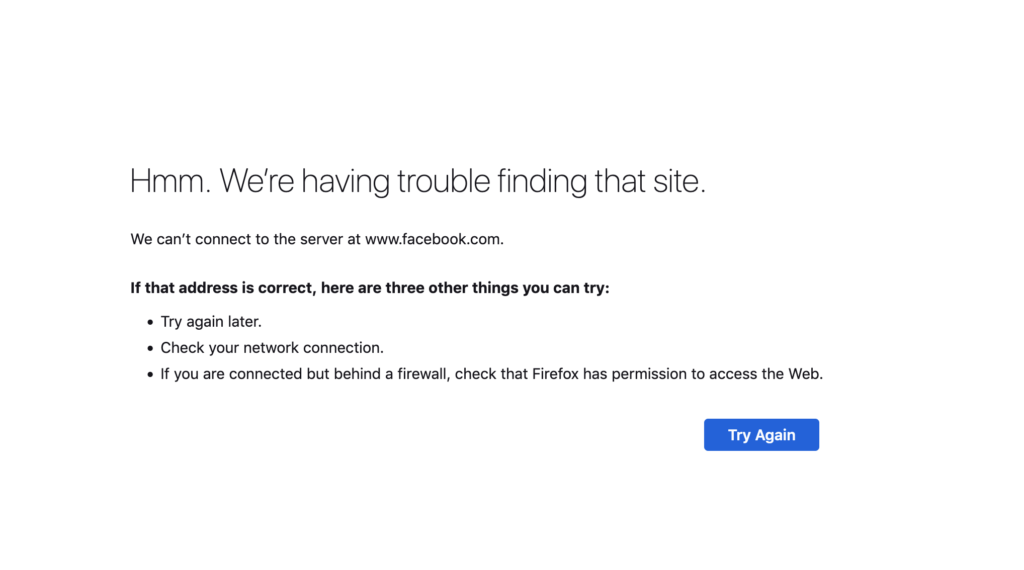Click the bullet dot before "Check your network"
The height and width of the screenshot is (570, 1024).
tap(150, 349)
